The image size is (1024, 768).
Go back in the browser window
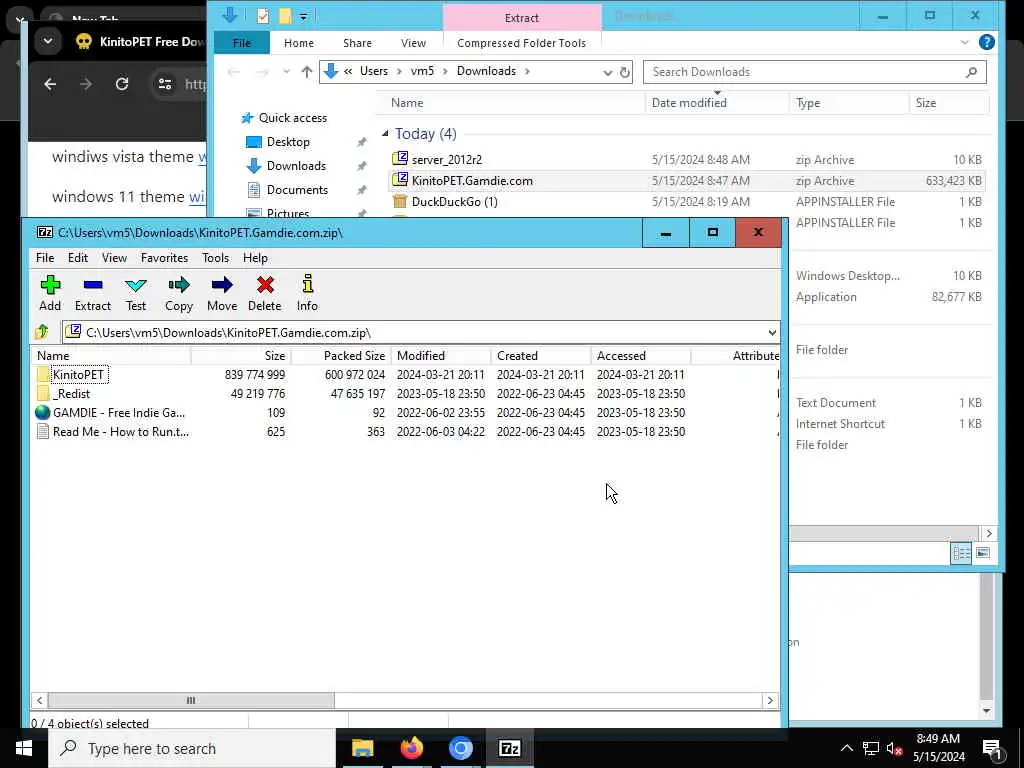coord(50,84)
